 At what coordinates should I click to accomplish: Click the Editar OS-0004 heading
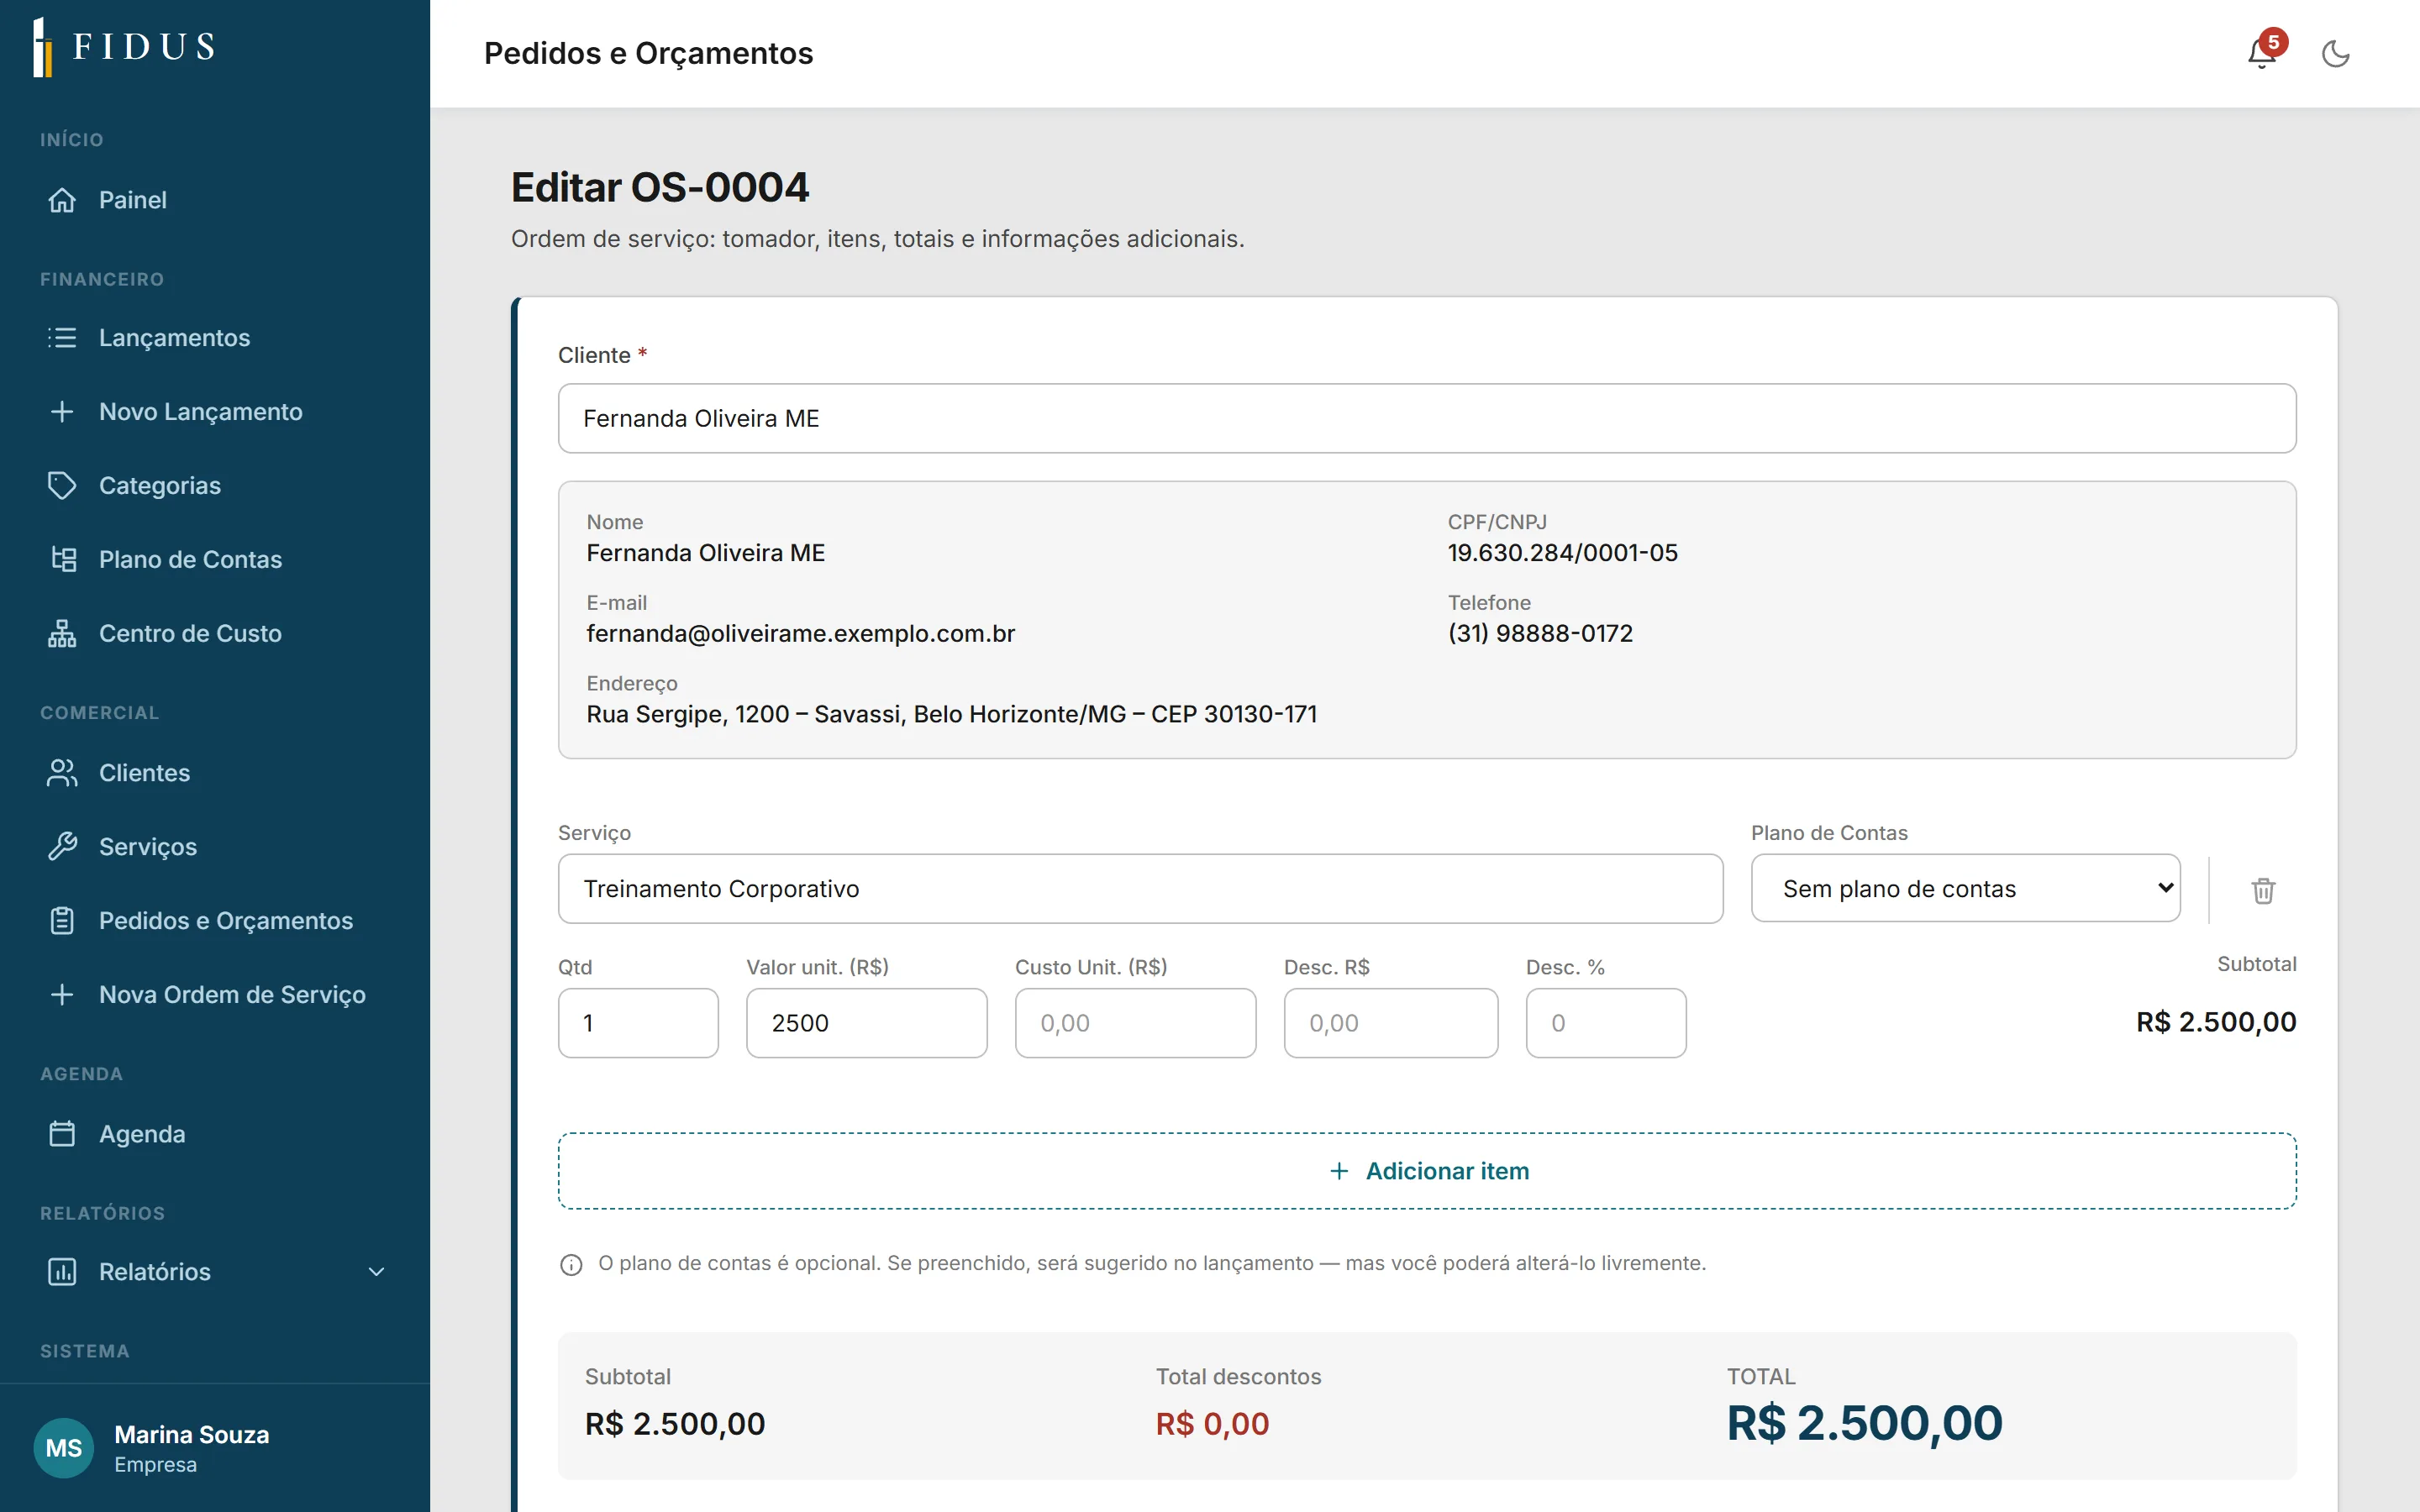click(660, 188)
